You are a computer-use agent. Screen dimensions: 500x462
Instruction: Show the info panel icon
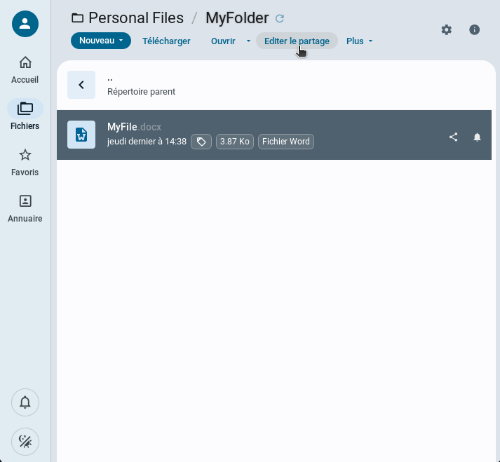pyautogui.click(x=474, y=30)
